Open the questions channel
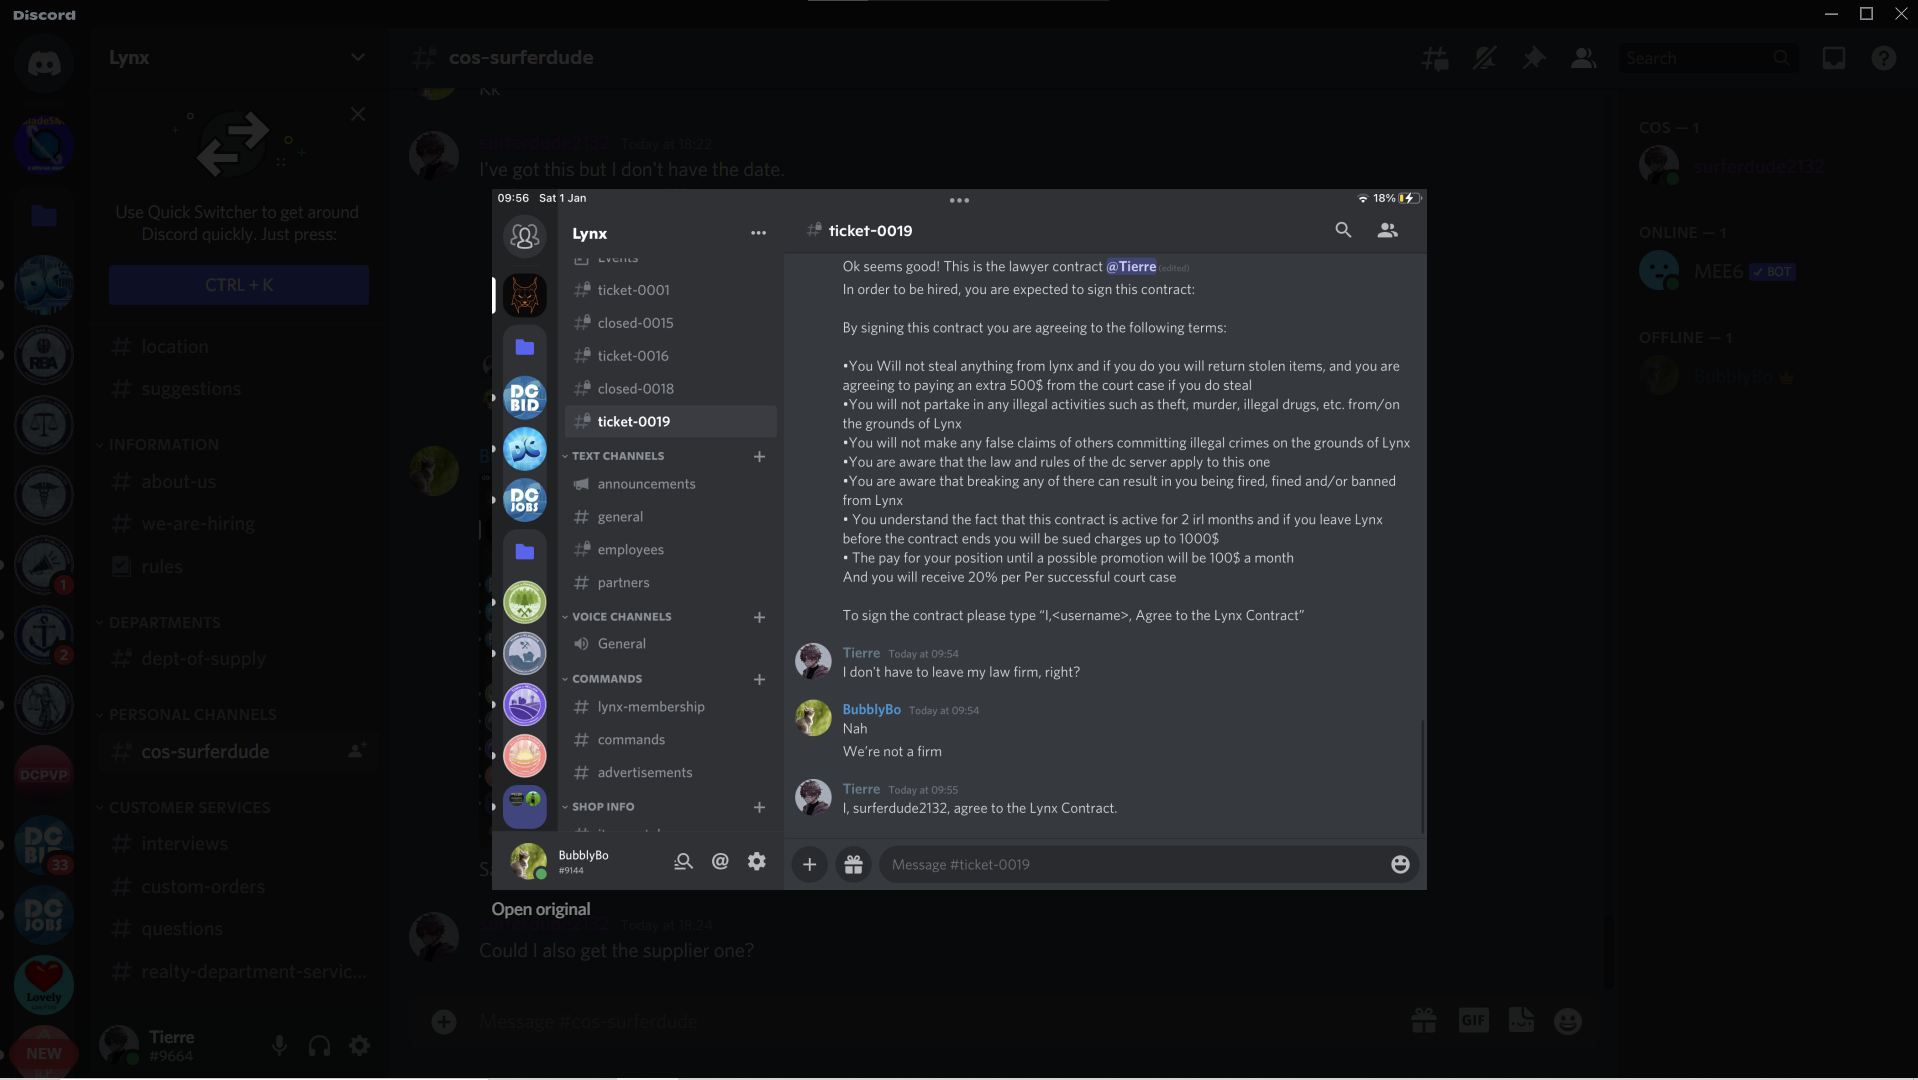Viewport: 1918px width, 1080px height. coord(237,929)
